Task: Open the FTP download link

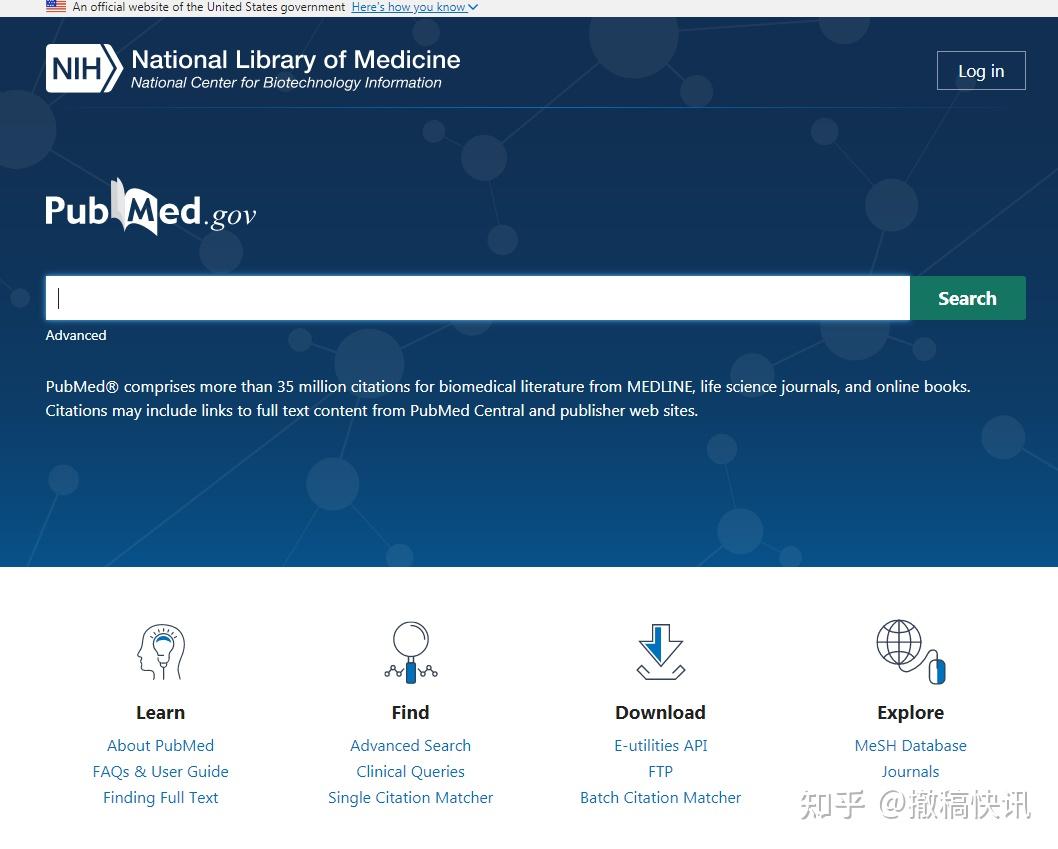Action: coord(661,771)
